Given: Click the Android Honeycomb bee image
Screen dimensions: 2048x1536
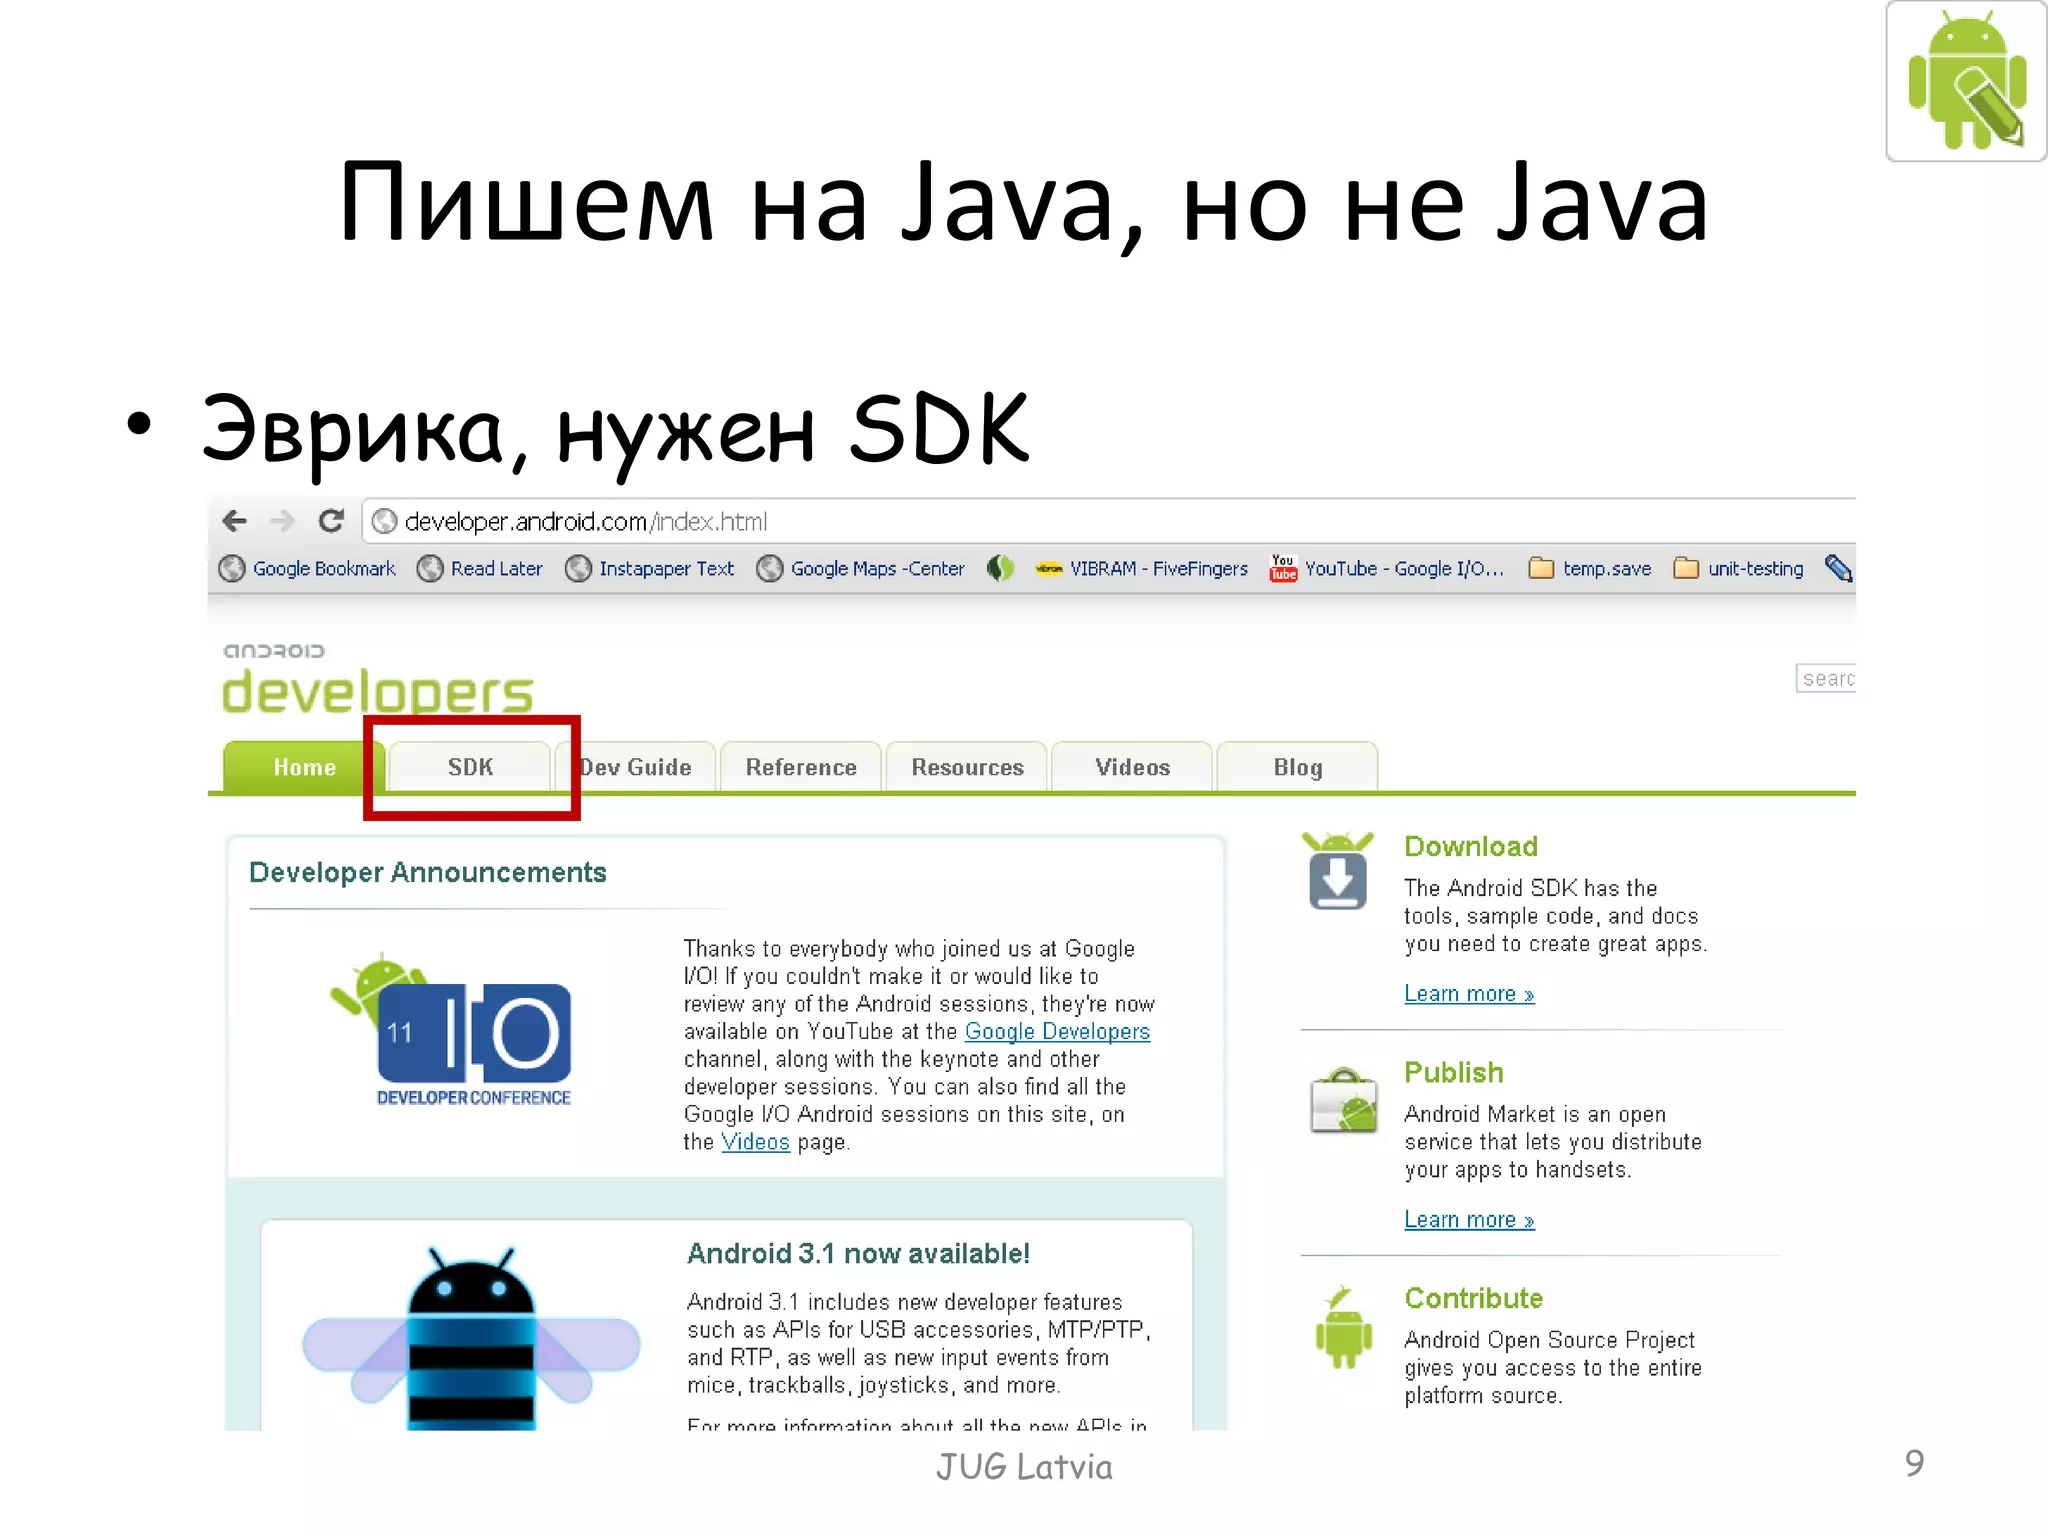Looking at the screenshot, I should (x=471, y=1338).
